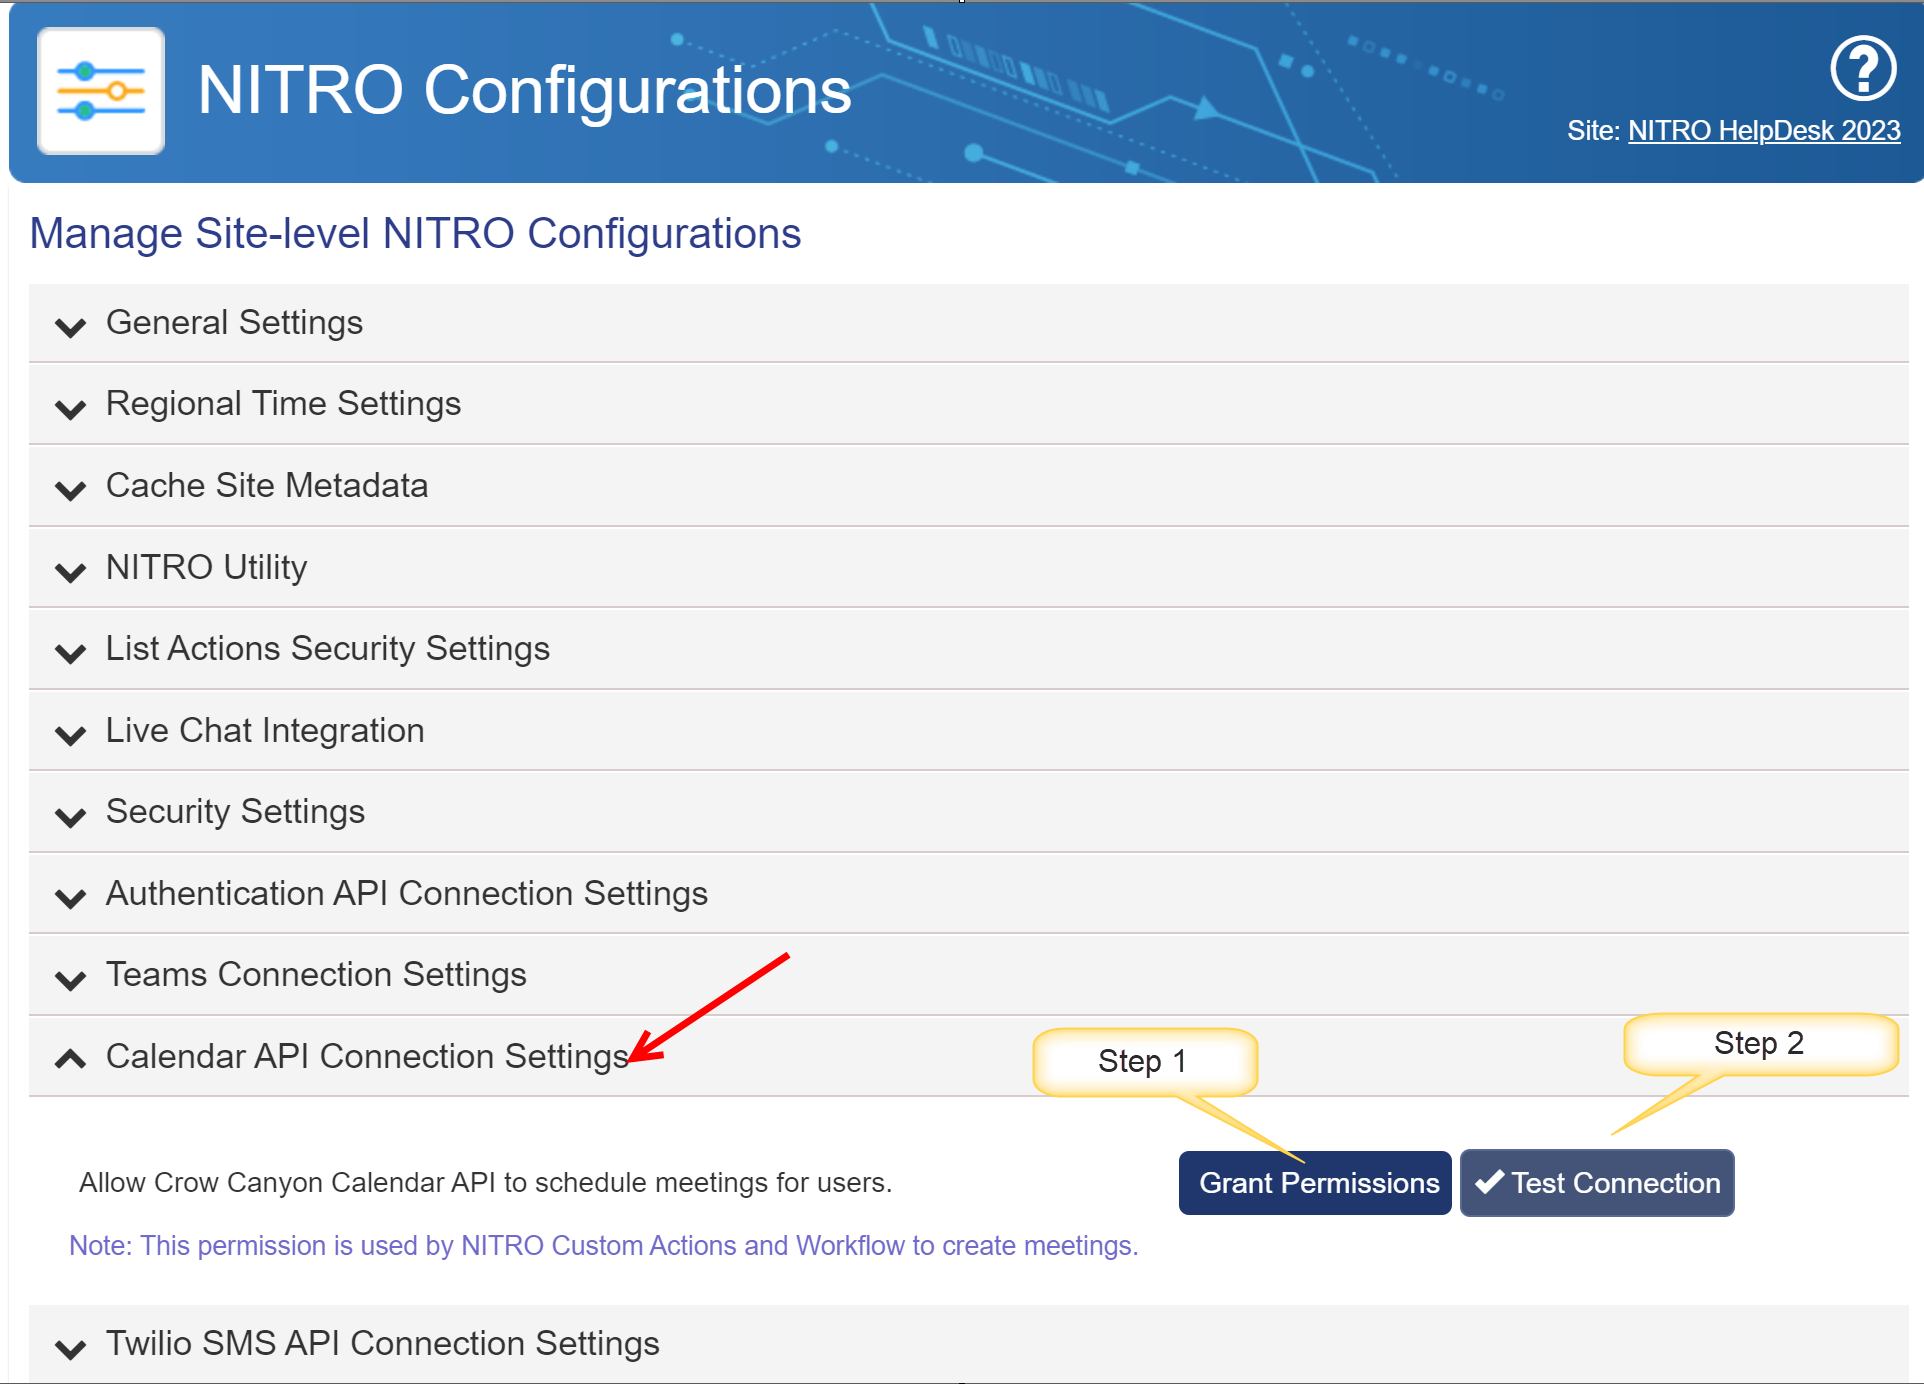
Task: Click the NITRO Configurations sliders logo
Action: click(101, 91)
